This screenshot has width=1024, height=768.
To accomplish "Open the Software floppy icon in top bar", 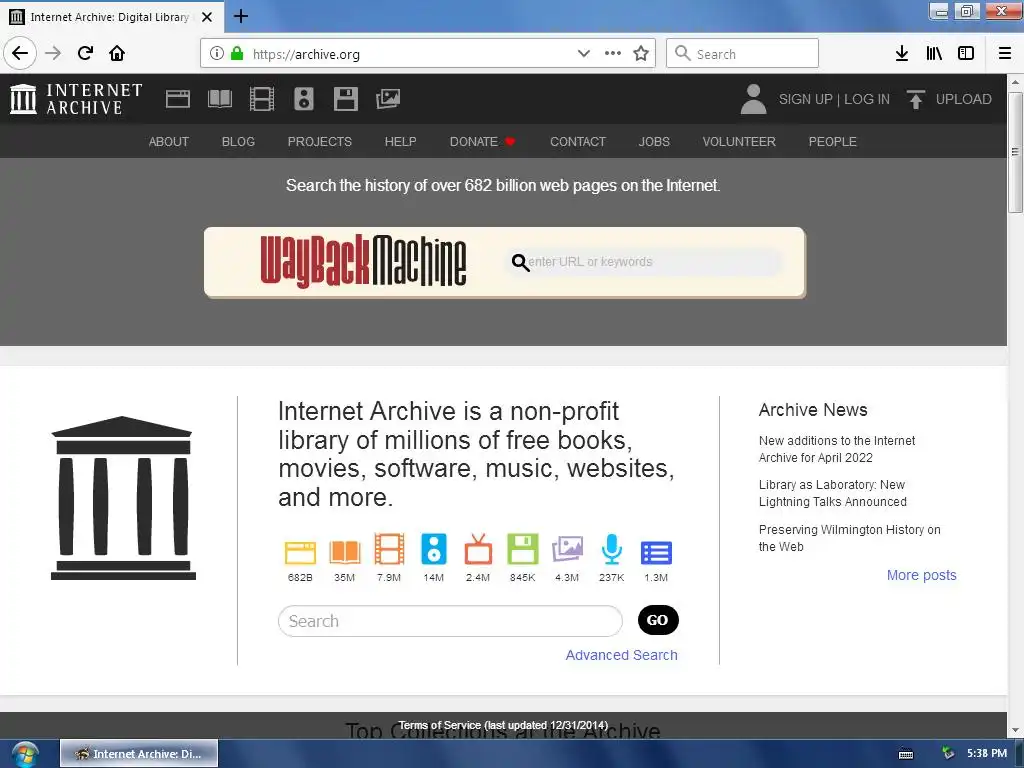I will click(x=345, y=99).
